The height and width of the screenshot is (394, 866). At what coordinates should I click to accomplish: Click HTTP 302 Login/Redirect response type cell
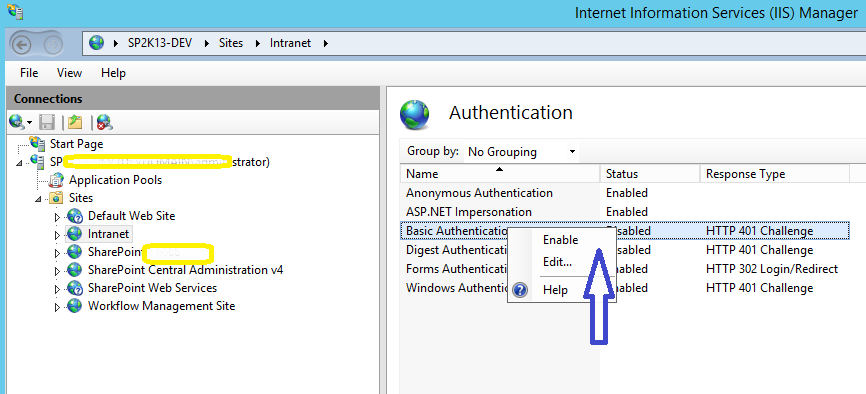click(x=772, y=269)
